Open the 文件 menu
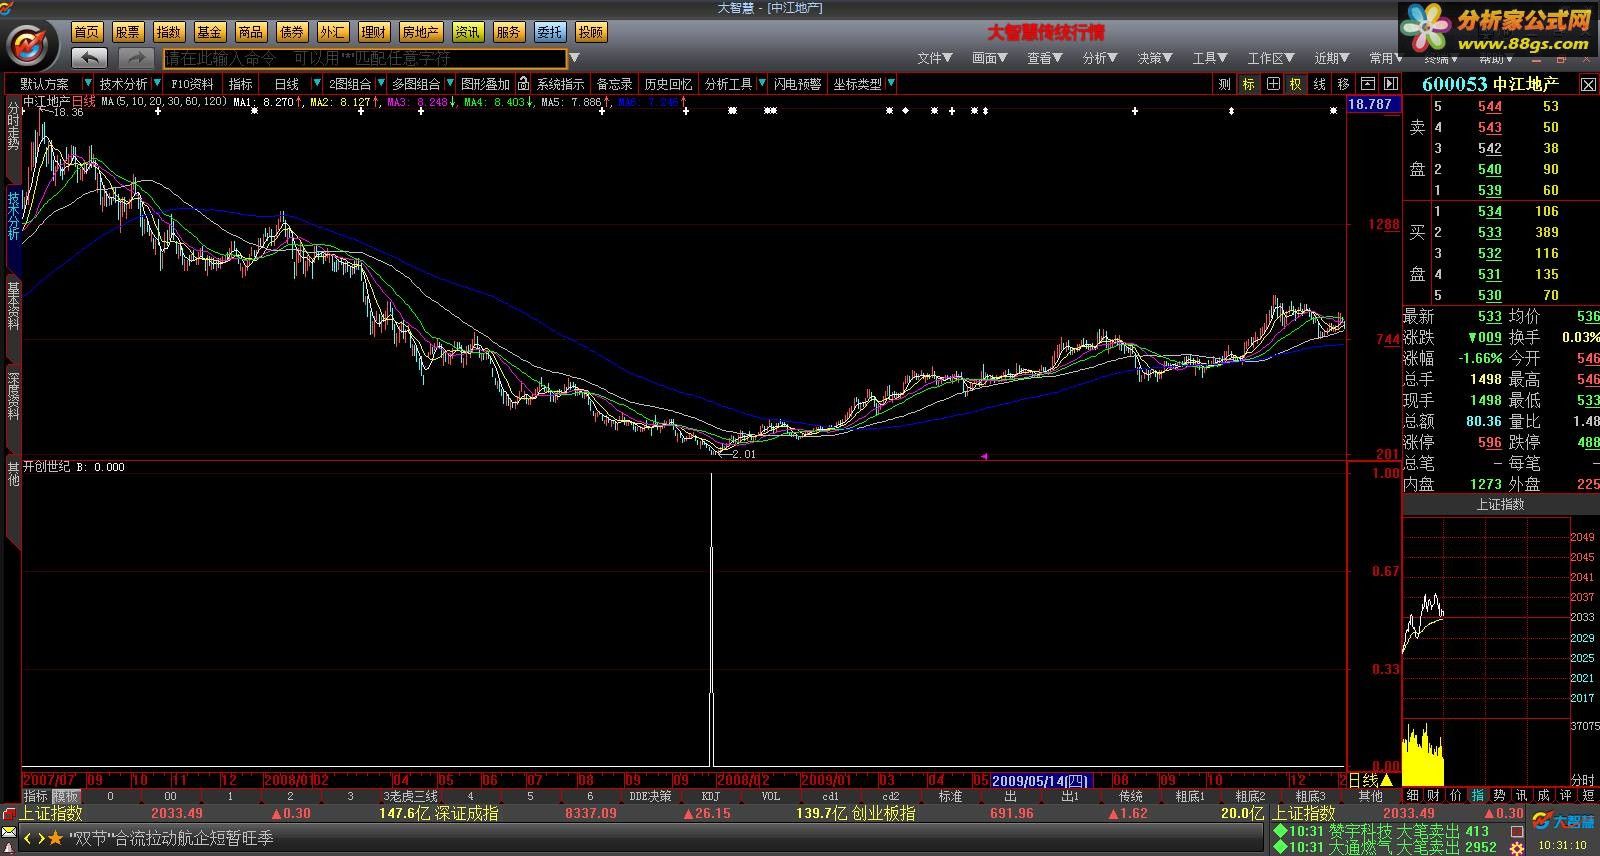Image resolution: width=1600 pixels, height=856 pixels. click(935, 58)
